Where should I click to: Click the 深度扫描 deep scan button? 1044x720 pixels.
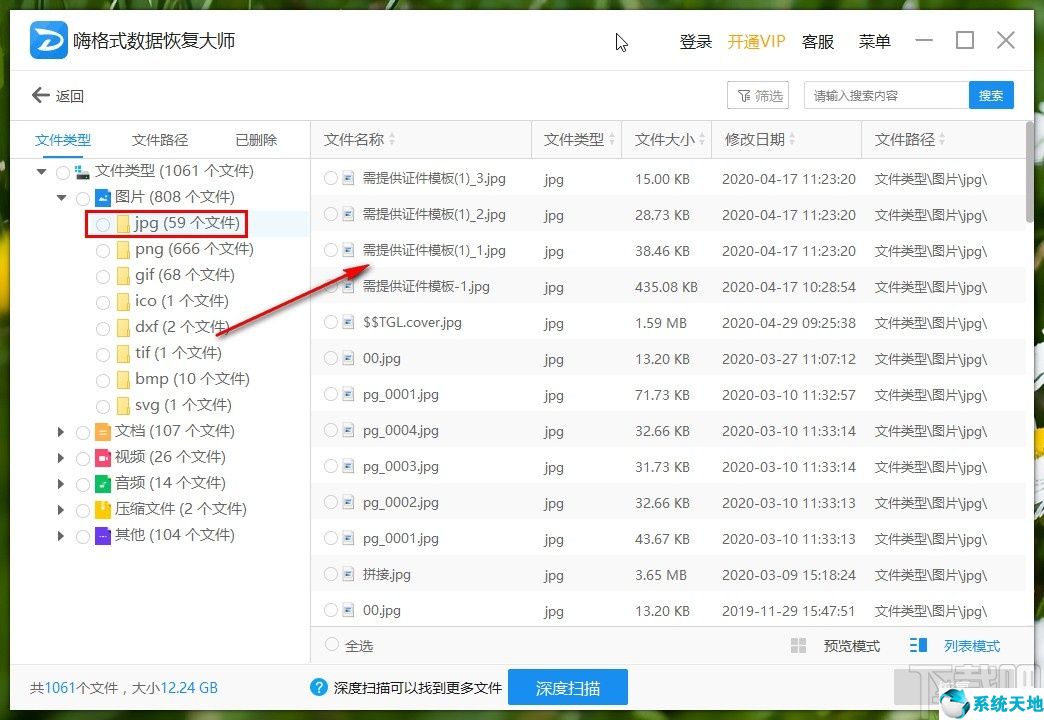pyautogui.click(x=568, y=687)
